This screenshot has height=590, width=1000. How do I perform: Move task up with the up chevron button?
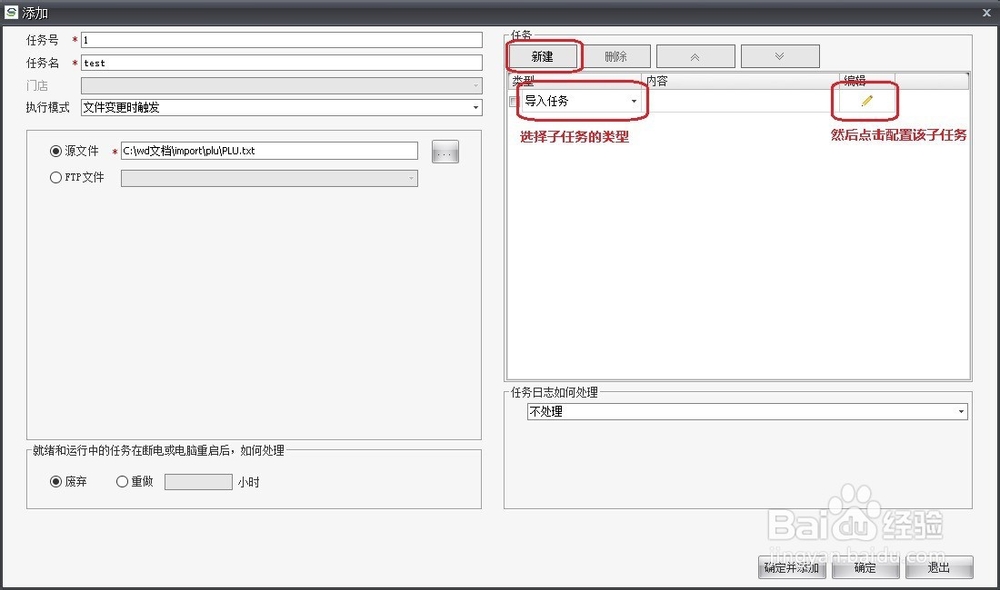tap(695, 57)
